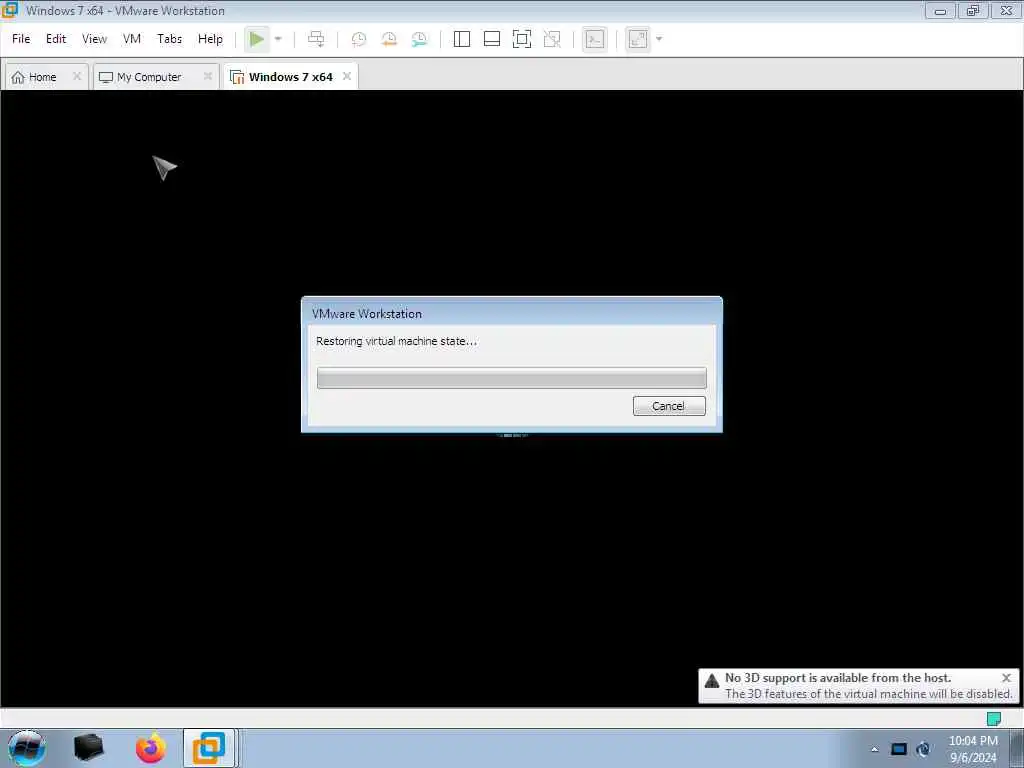The width and height of the screenshot is (1024, 768).
Task: Toggle the library sidebar view icon
Action: click(x=462, y=39)
